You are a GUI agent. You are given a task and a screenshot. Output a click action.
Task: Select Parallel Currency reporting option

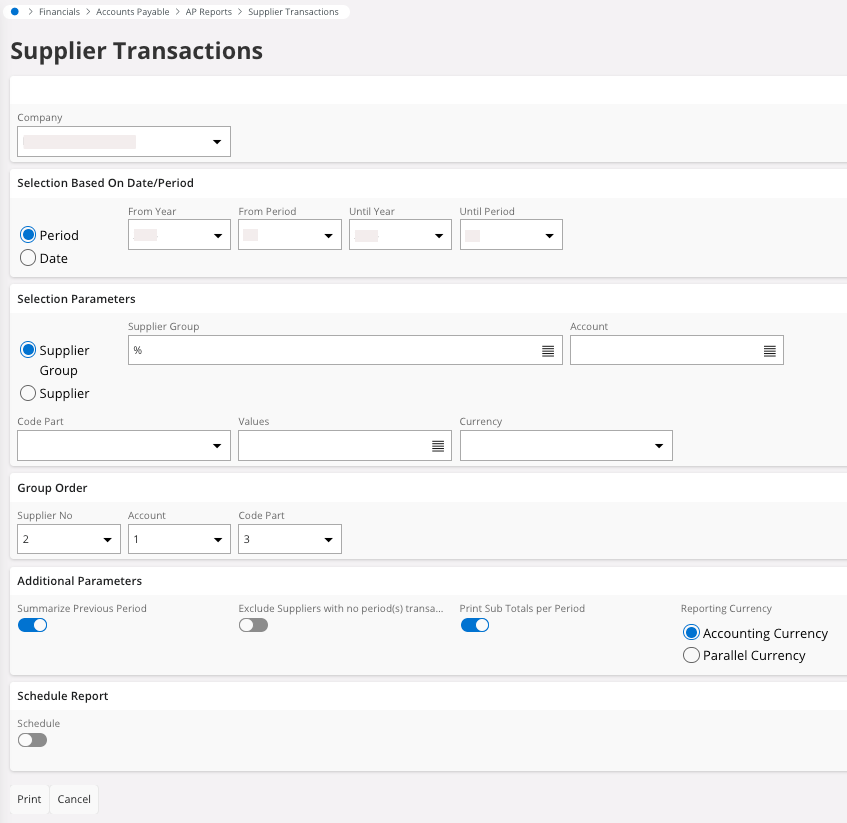(691, 656)
